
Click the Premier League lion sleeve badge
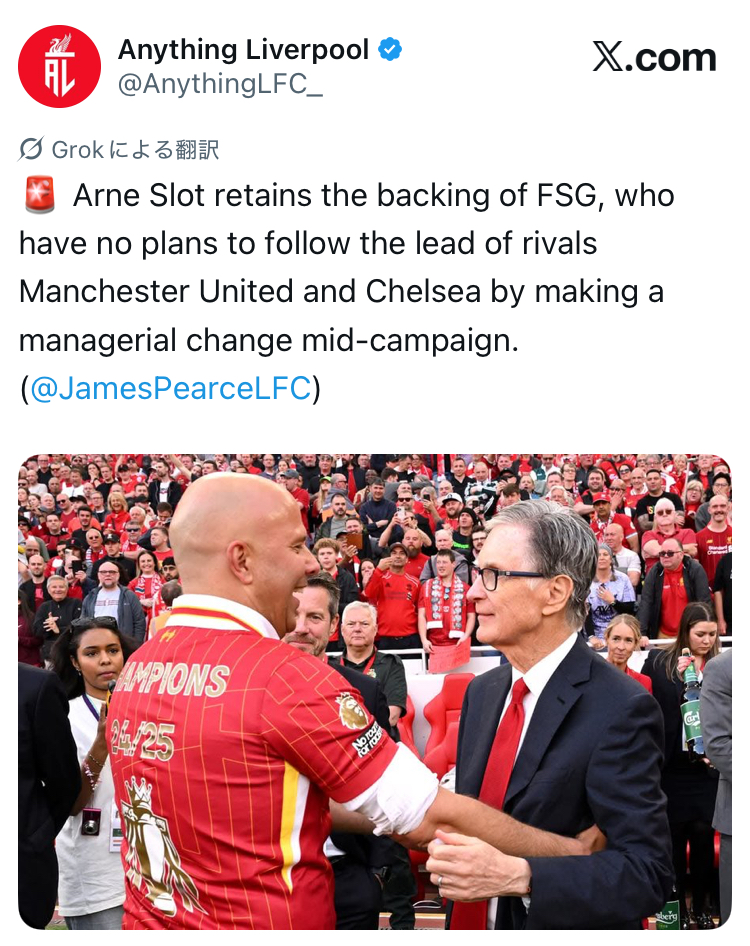tap(353, 710)
